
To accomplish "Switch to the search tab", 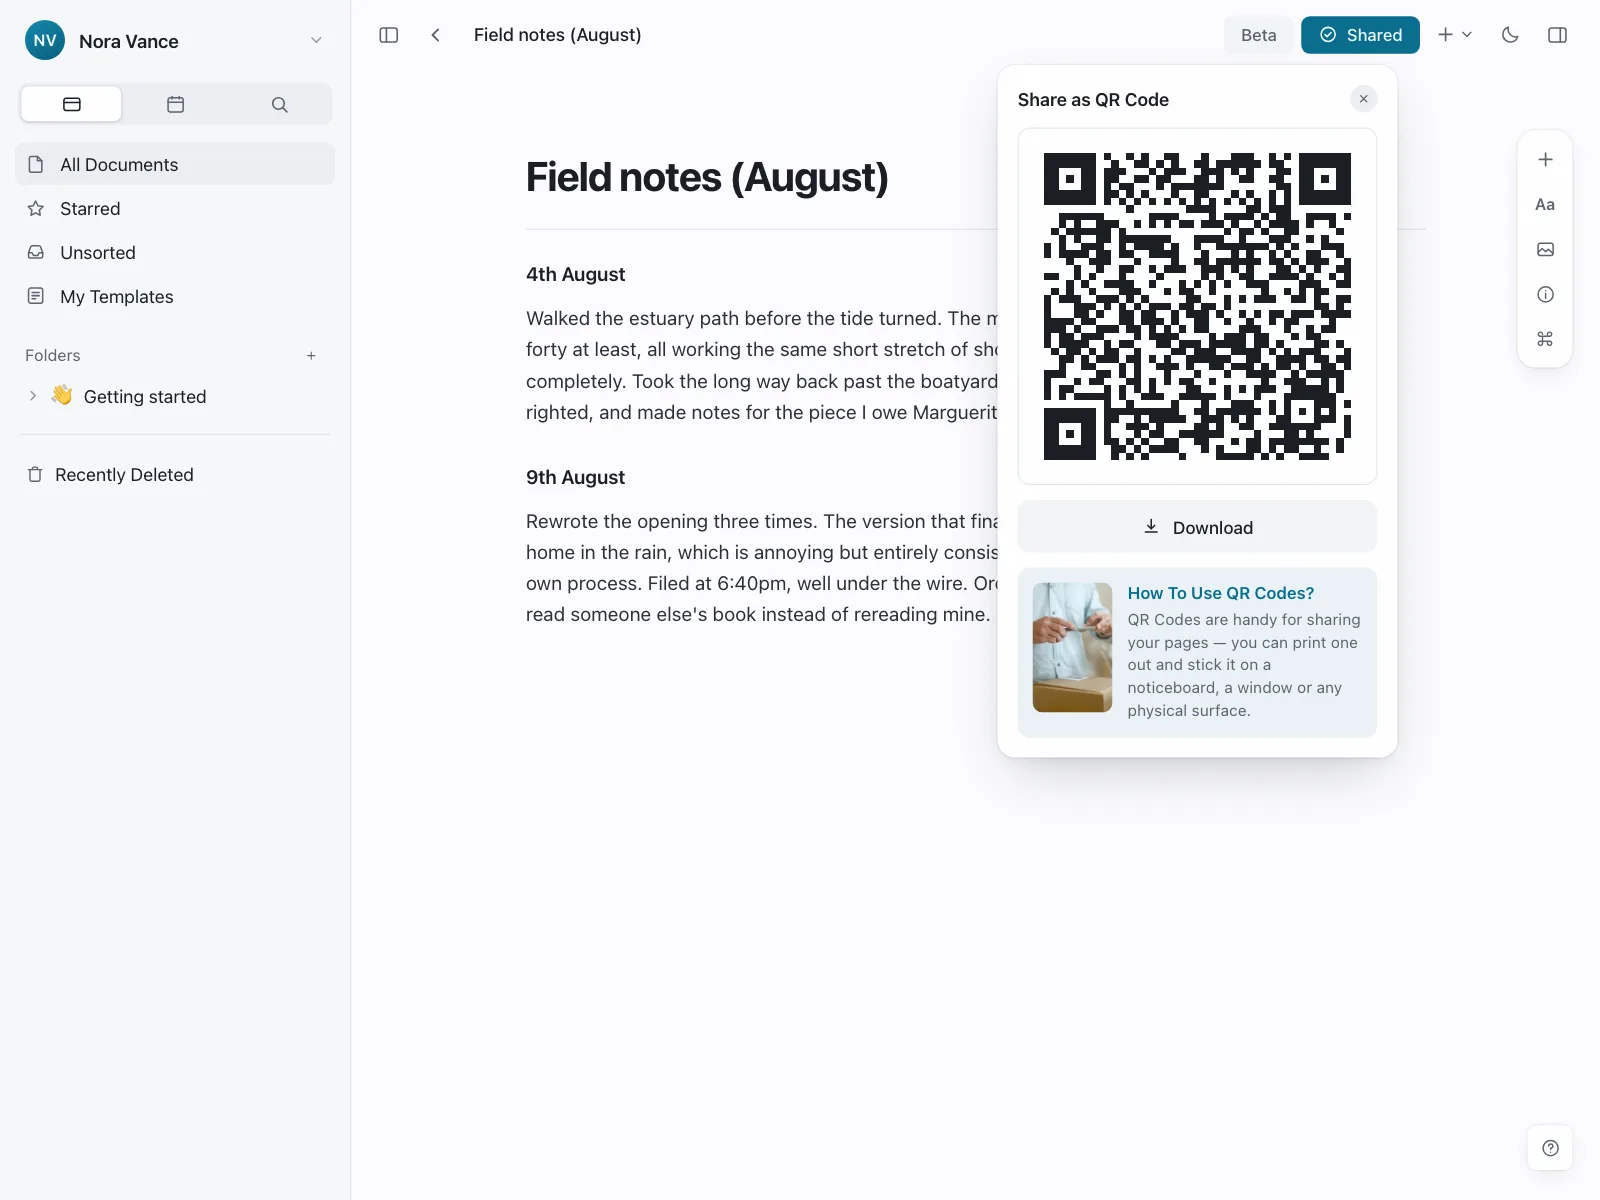I will pyautogui.click(x=280, y=104).
